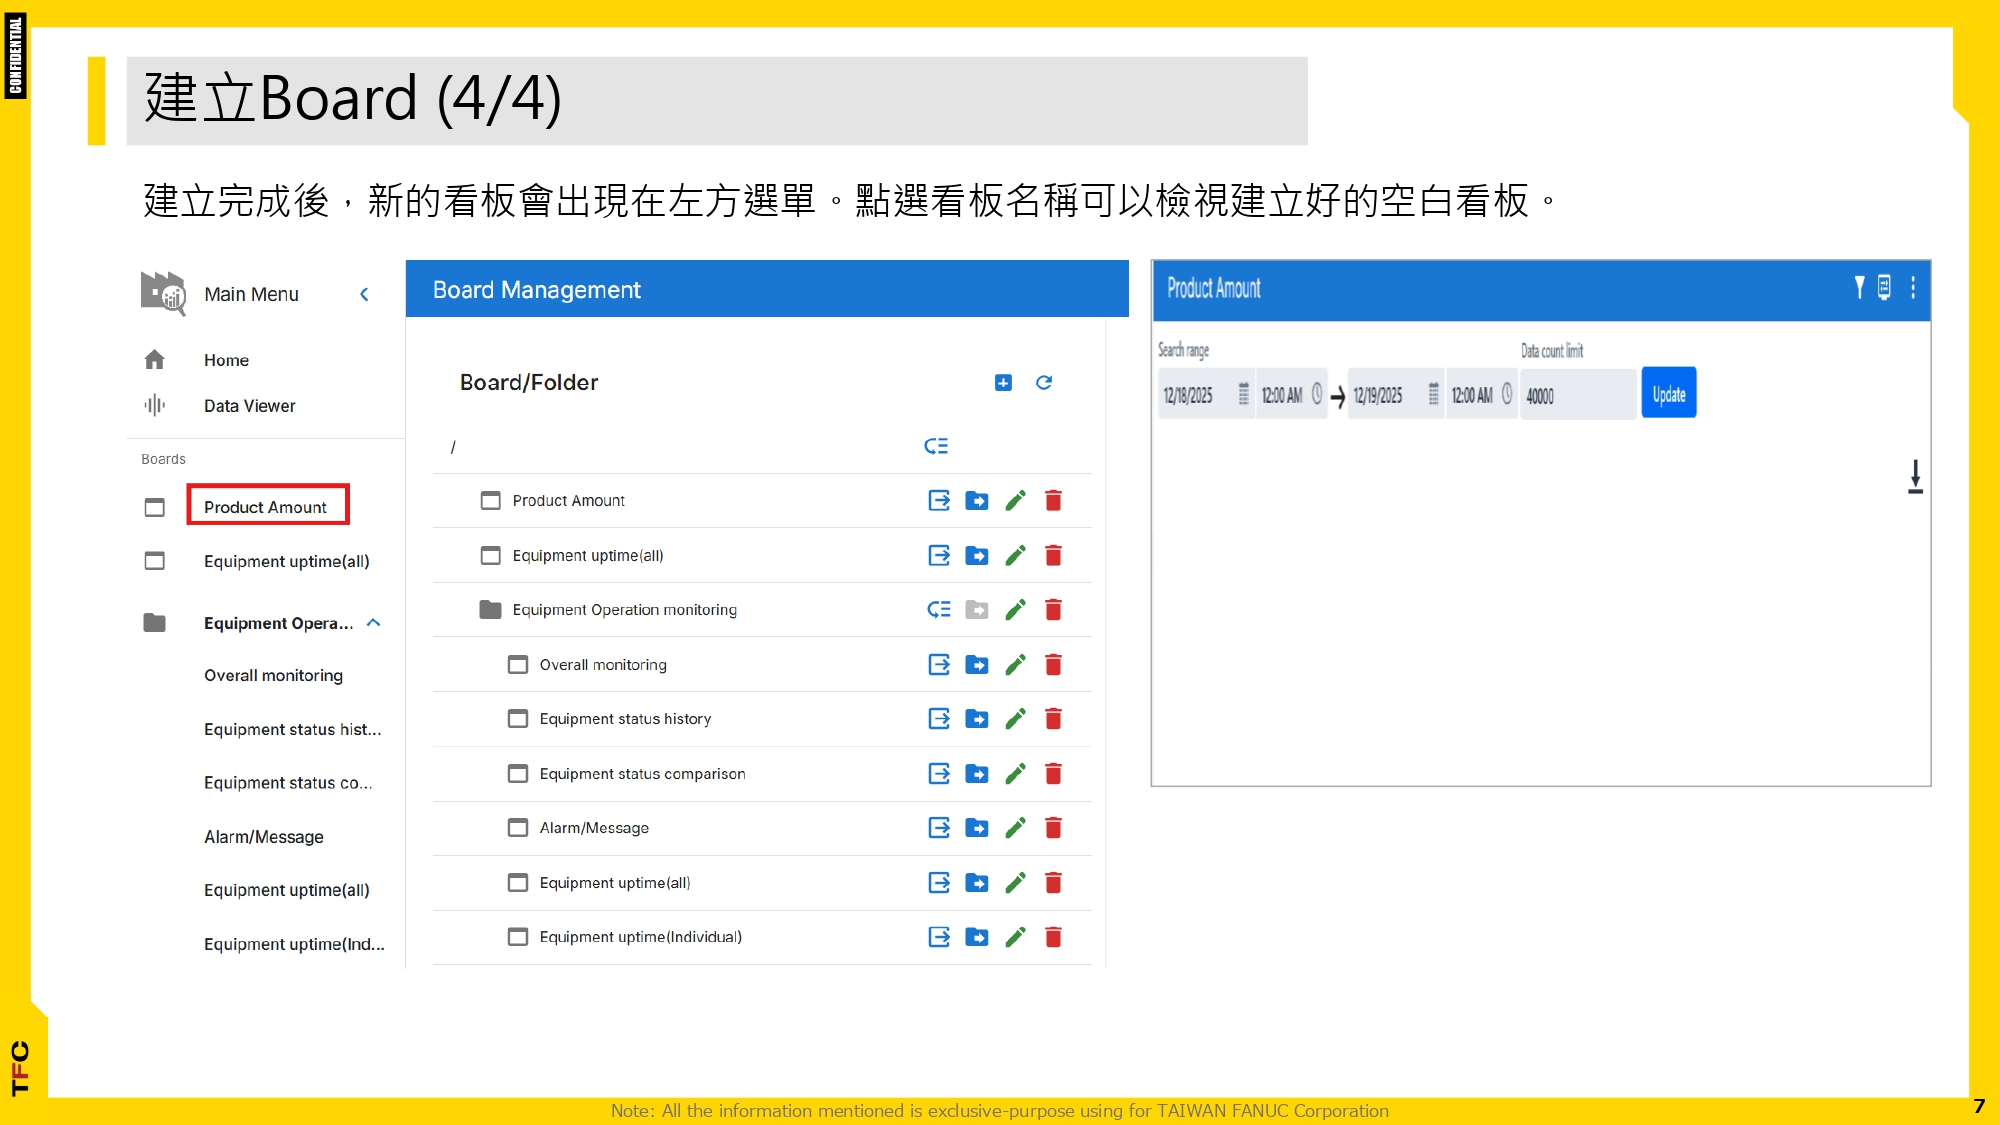This screenshot has width=2000, height=1125.
Task: Select Home in the main menu
Action: pyautogui.click(x=226, y=360)
